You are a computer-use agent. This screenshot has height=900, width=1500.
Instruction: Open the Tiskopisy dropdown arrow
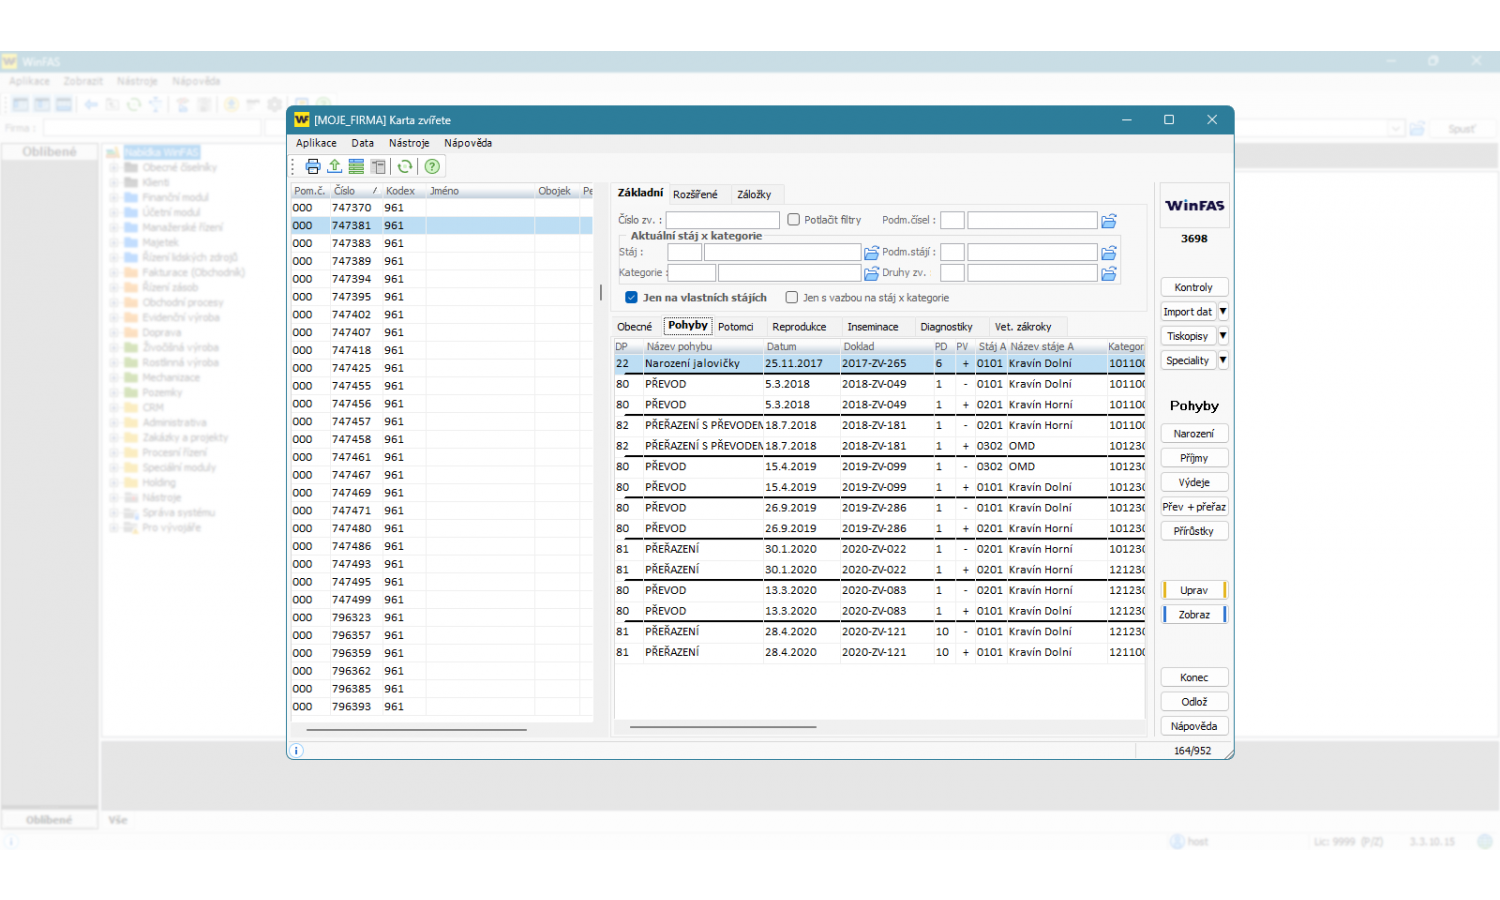(1222, 336)
